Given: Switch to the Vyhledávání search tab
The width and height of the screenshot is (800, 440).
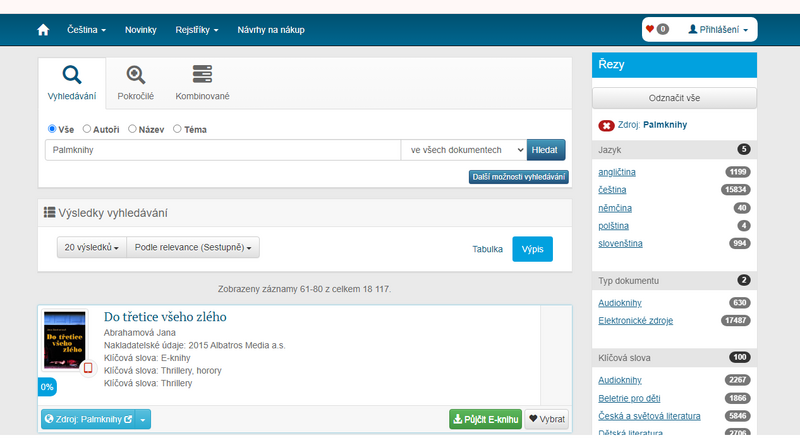Looking at the screenshot, I should [72, 83].
